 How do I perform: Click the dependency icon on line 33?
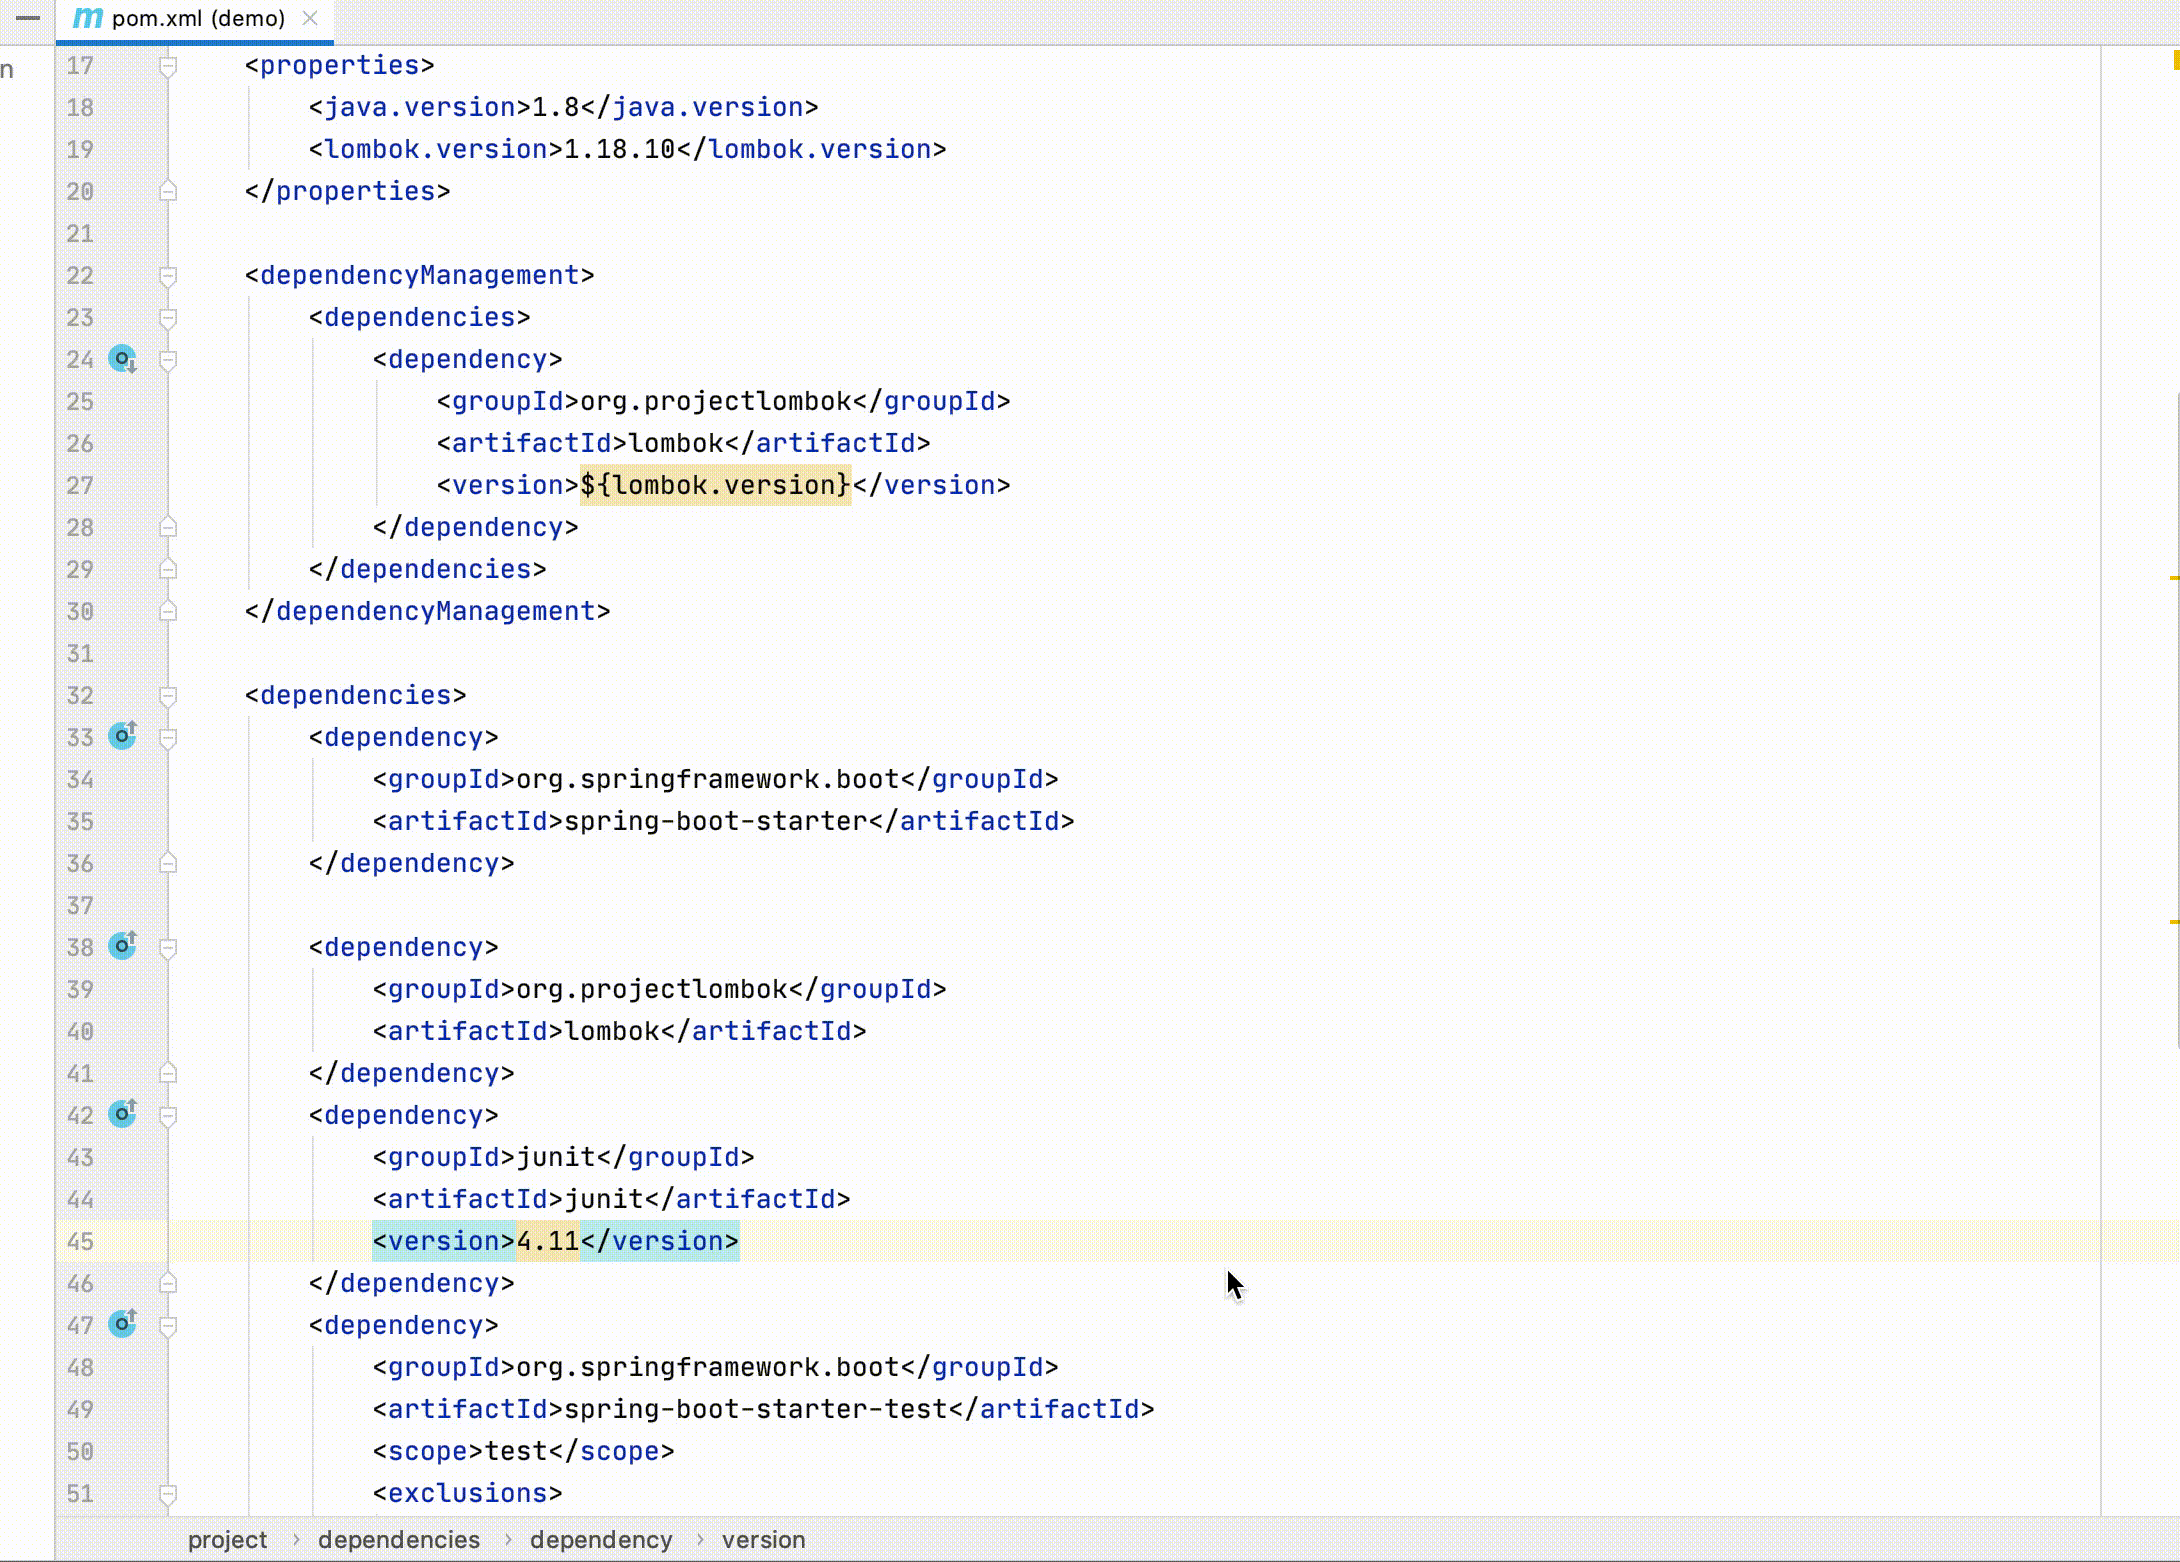pos(123,735)
